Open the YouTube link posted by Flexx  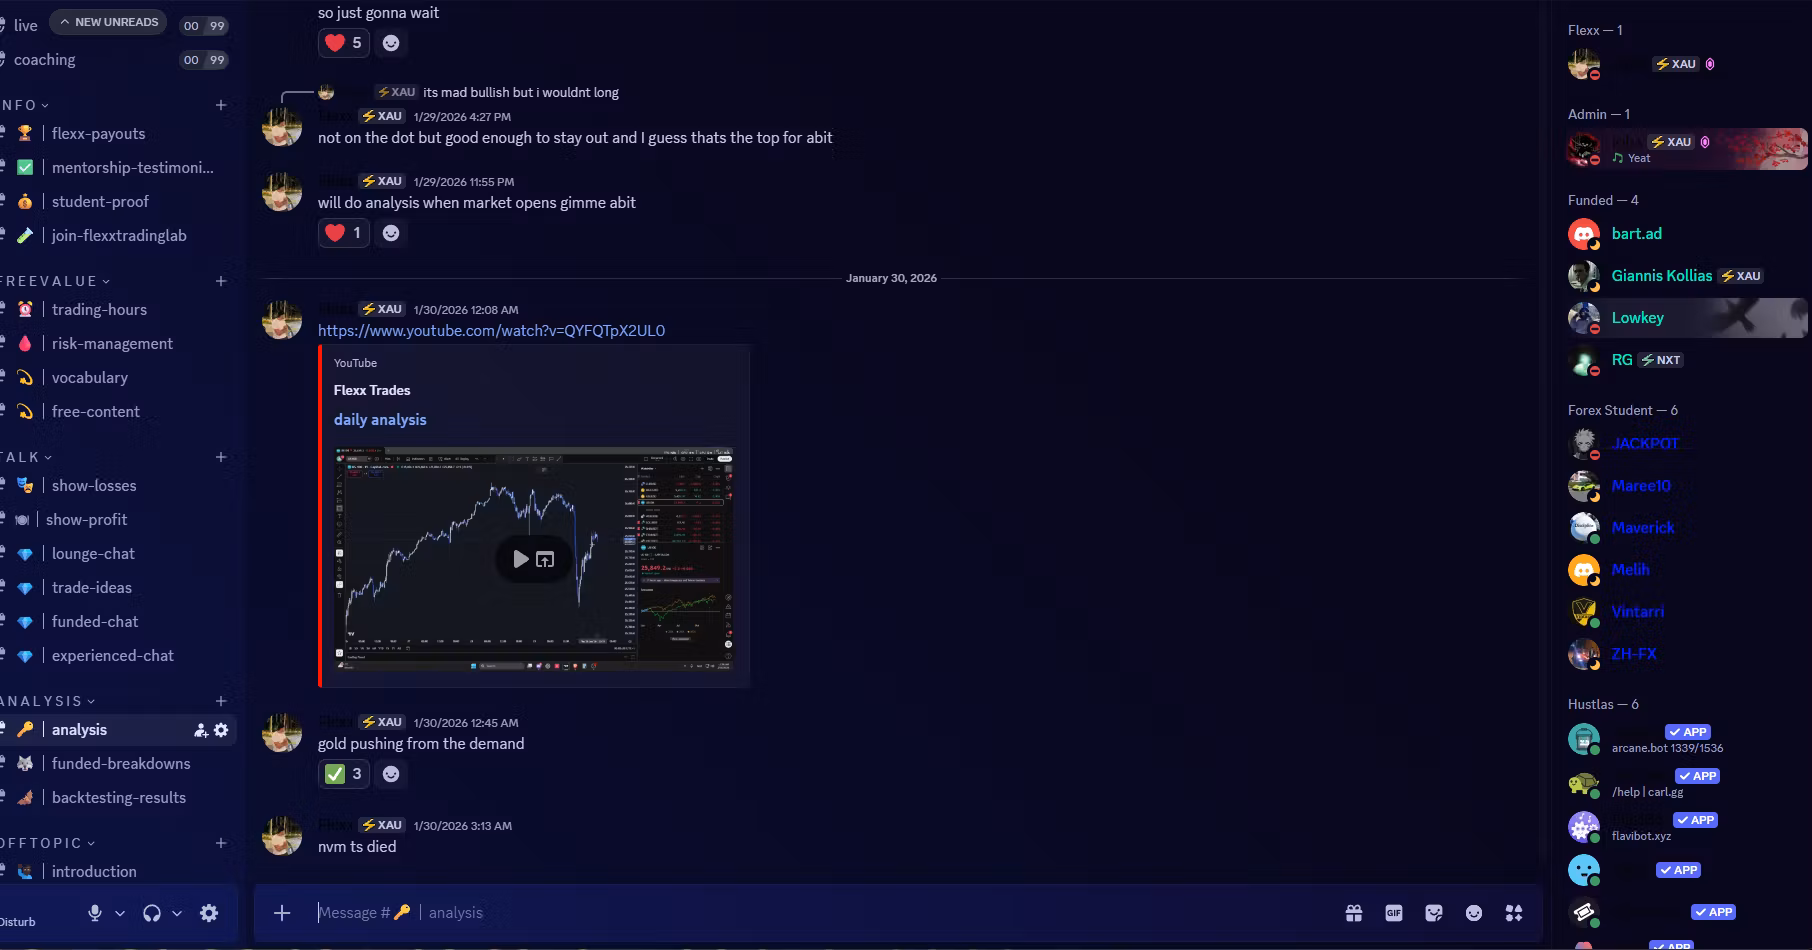[491, 330]
